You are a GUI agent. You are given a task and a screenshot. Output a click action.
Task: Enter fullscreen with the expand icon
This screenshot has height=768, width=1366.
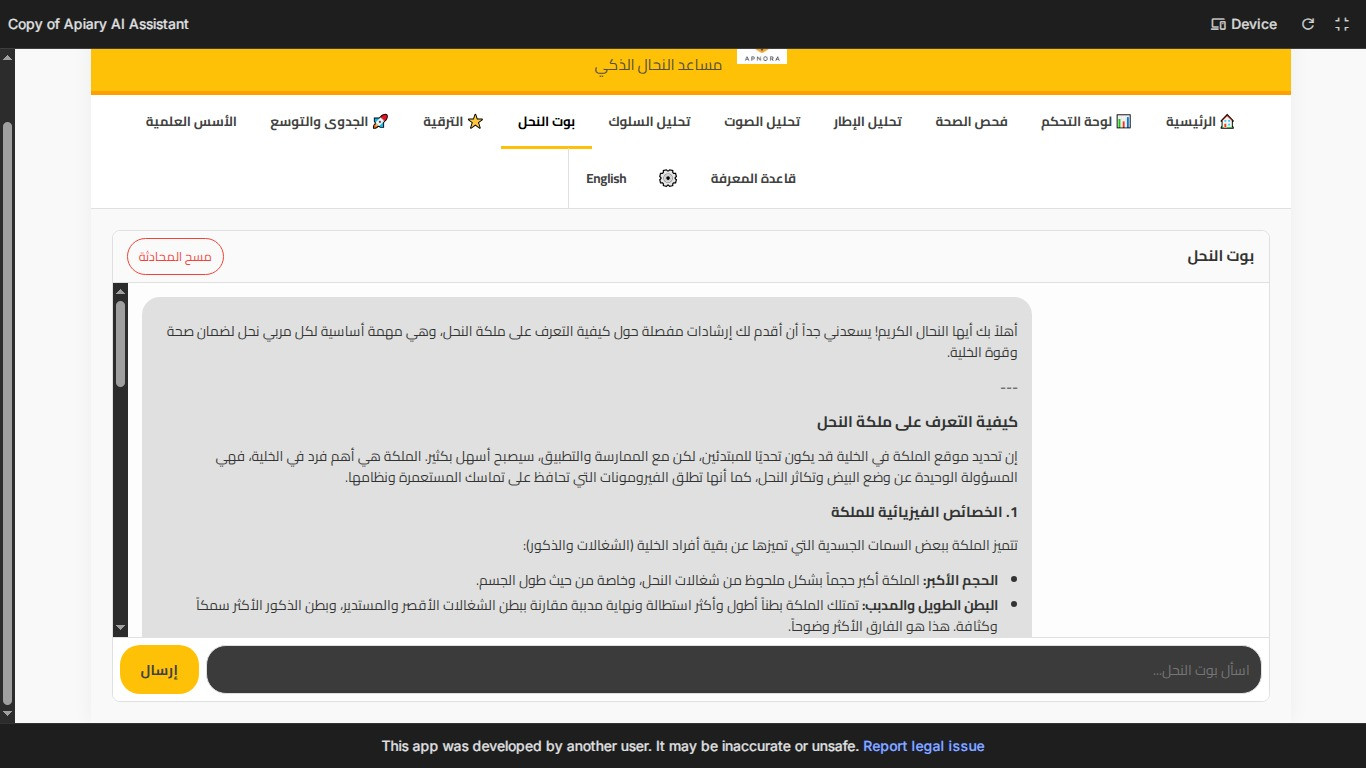(x=1341, y=24)
